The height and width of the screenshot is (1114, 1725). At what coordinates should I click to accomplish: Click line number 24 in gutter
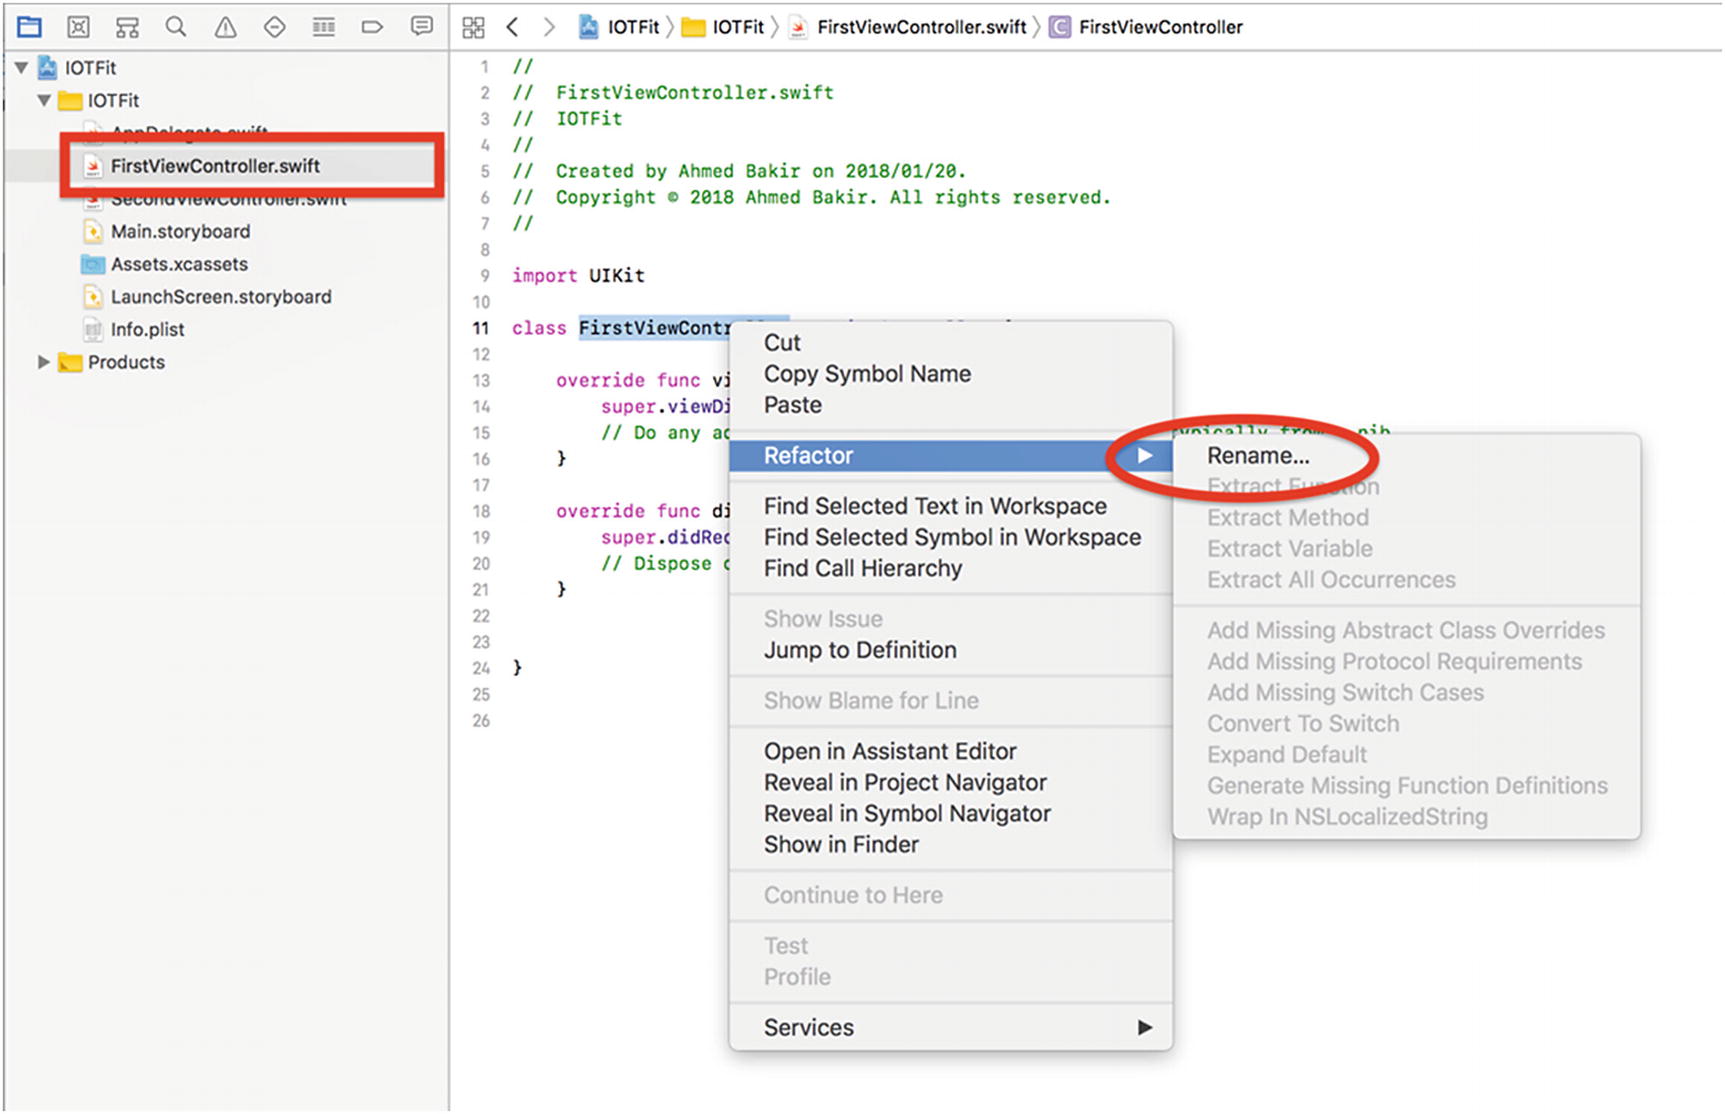481,668
